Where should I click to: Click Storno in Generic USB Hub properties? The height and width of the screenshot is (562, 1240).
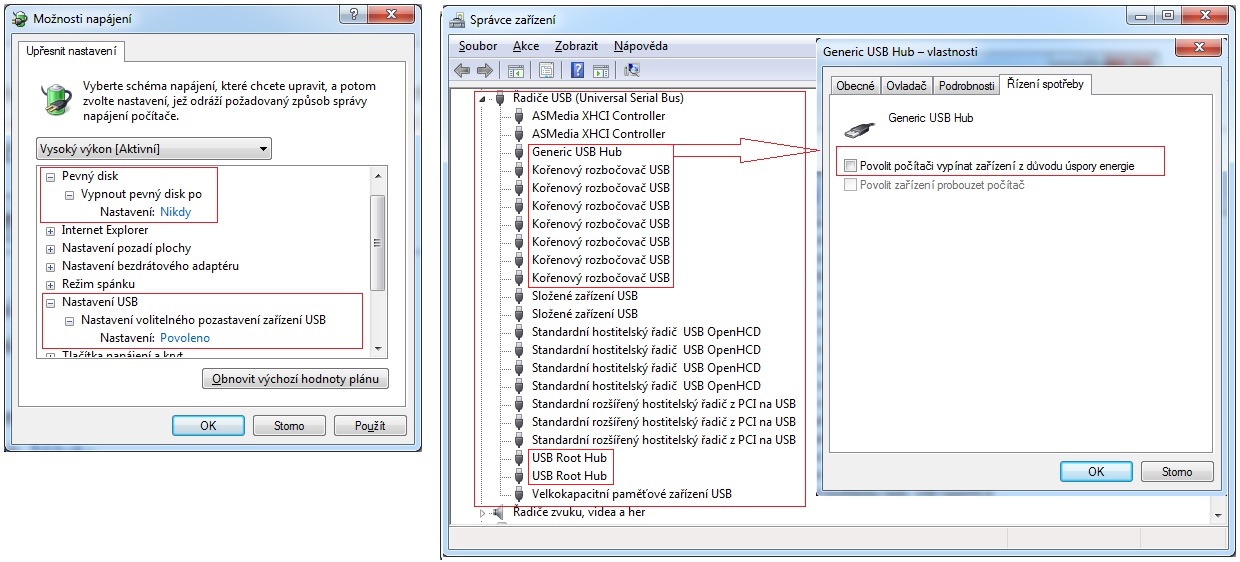[x=1177, y=471]
